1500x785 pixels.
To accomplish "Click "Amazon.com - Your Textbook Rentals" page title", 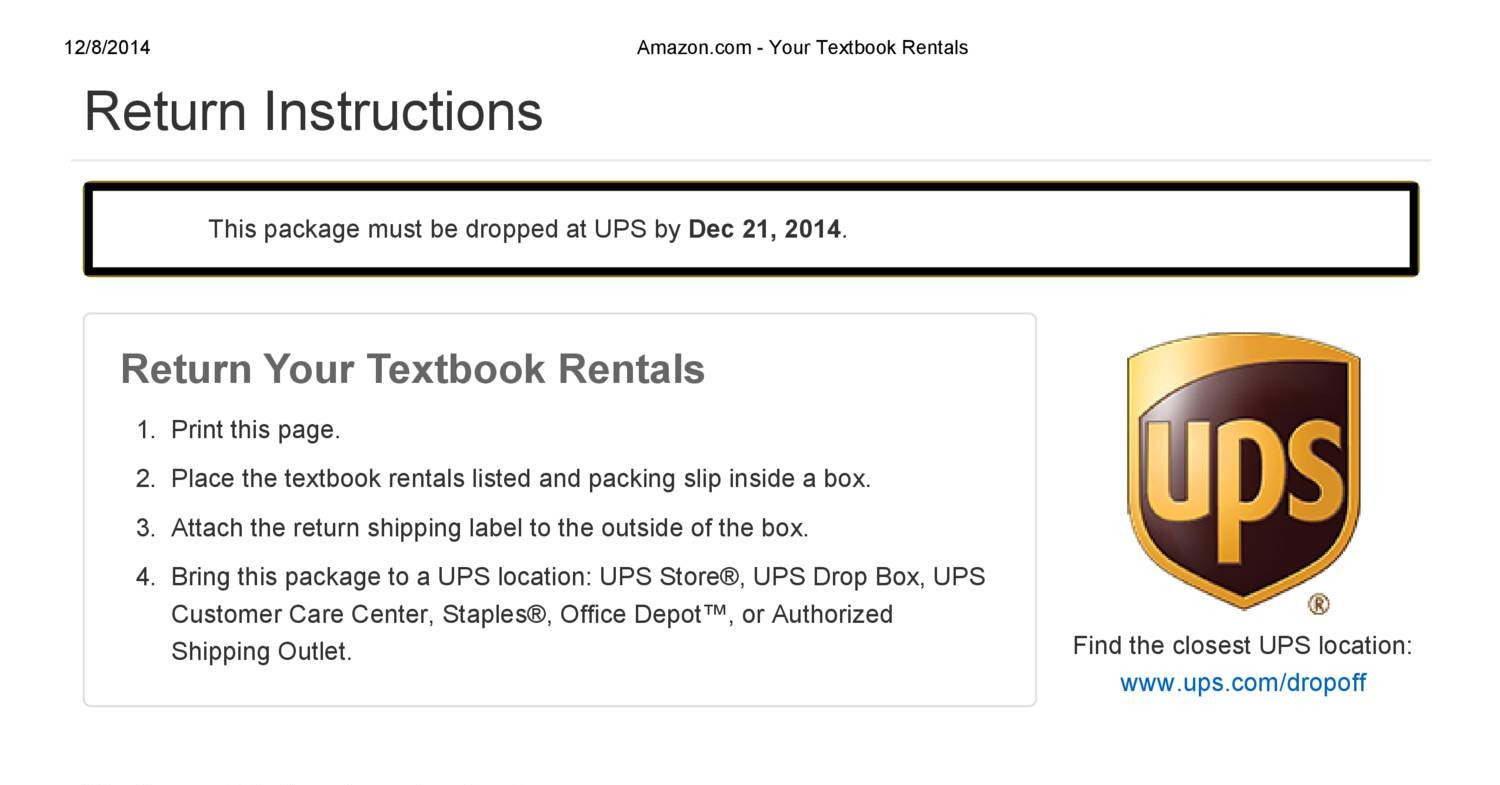I will pos(802,48).
